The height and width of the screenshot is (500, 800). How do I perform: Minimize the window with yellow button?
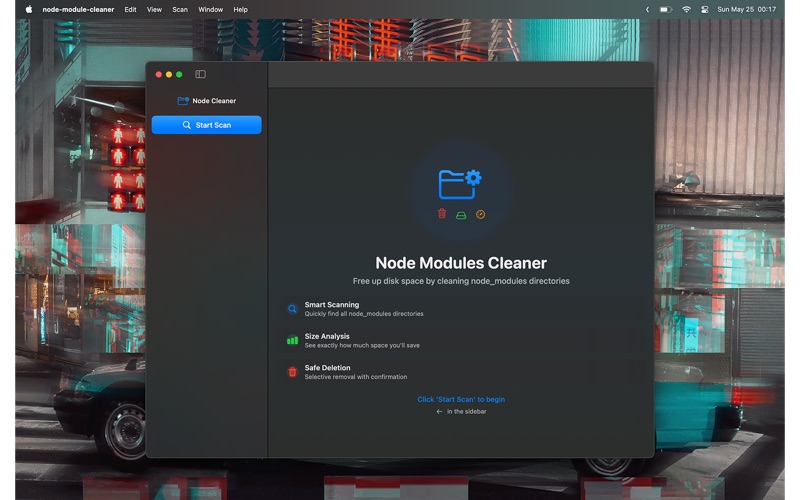(169, 74)
